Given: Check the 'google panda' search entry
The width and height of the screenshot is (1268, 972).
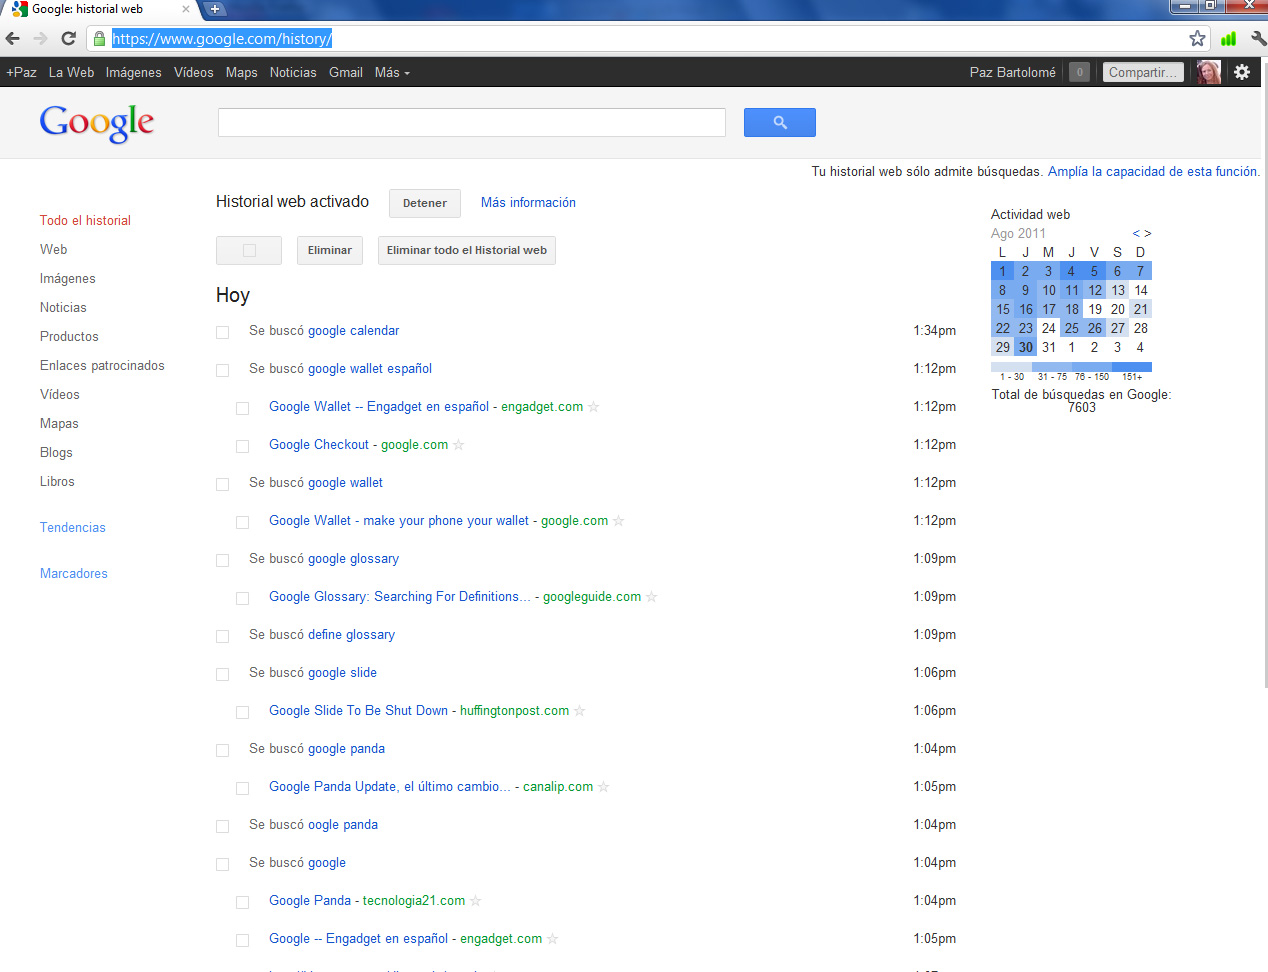Looking at the screenshot, I should 223,750.
